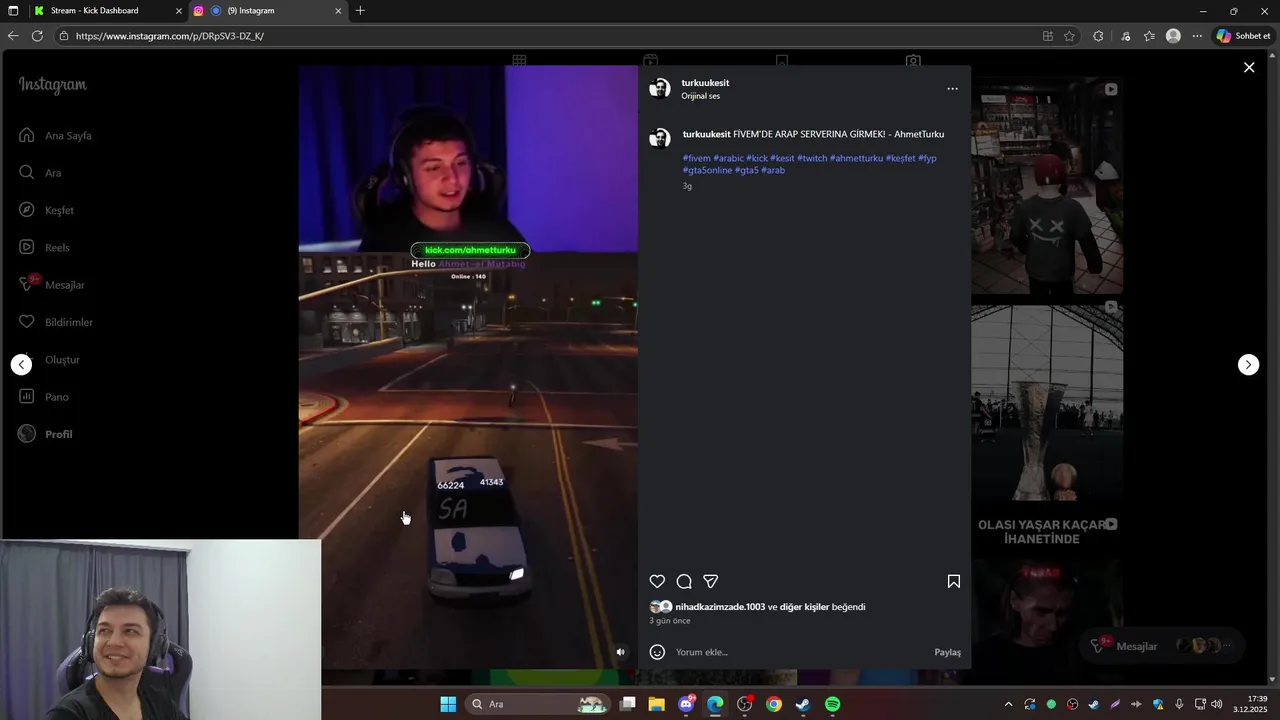Open Profil in sidebar
The width and height of the screenshot is (1280, 720).
click(x=45, y=434)
